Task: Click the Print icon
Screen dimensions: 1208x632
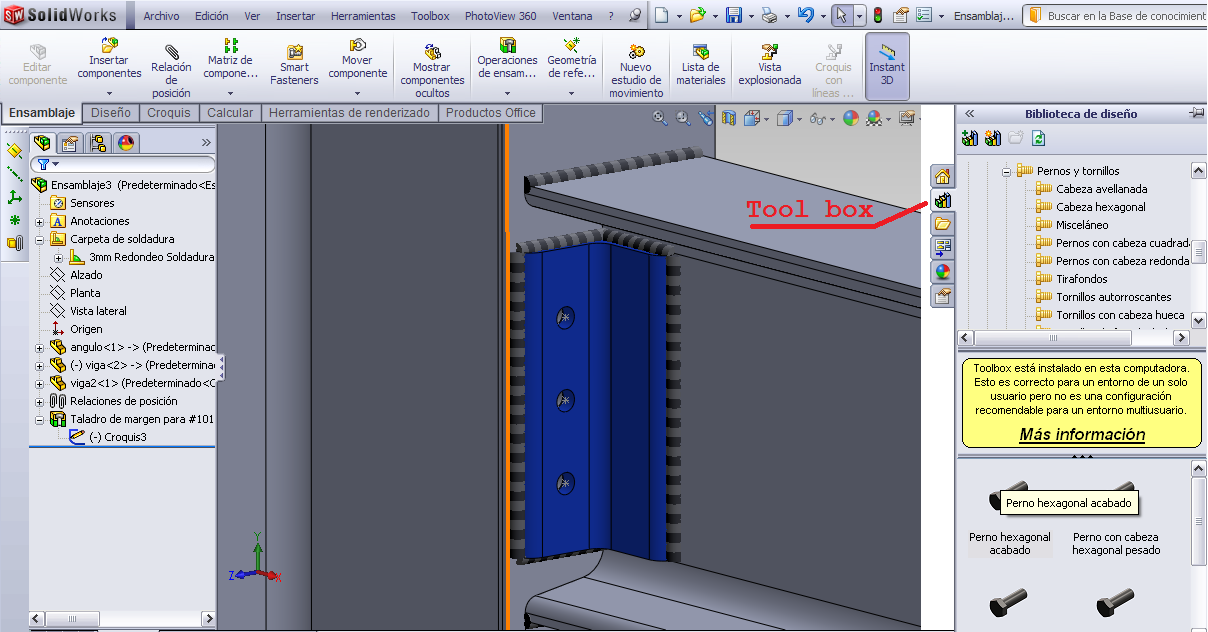Action: [x=768, y=15]
